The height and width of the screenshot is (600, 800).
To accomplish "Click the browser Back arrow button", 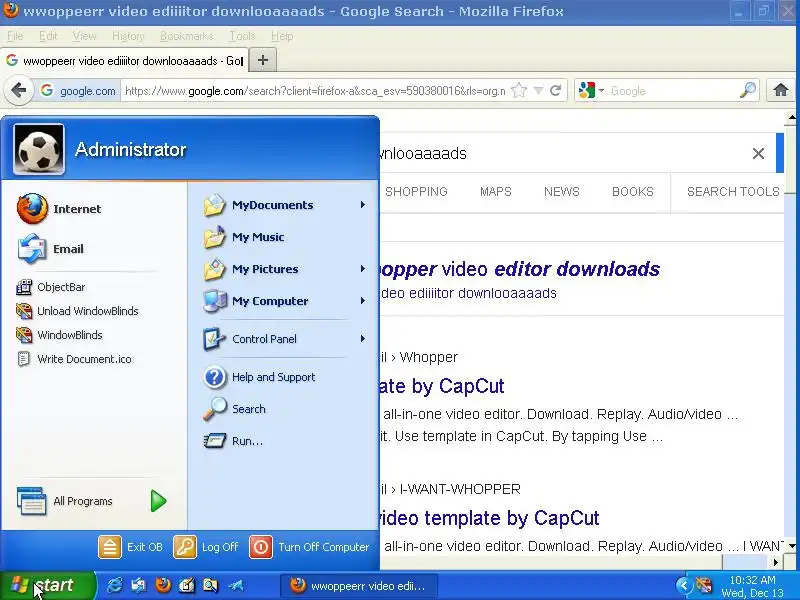I will pyautogui.click(x=18, y=91).
